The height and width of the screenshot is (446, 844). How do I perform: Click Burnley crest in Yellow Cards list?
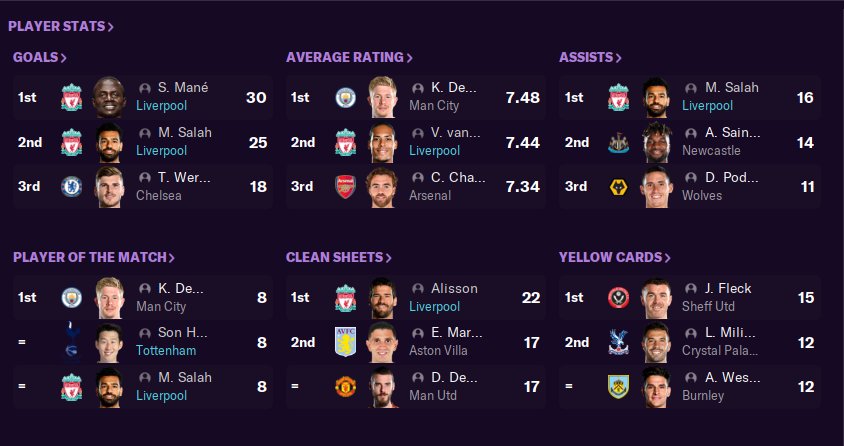(618, 386)
